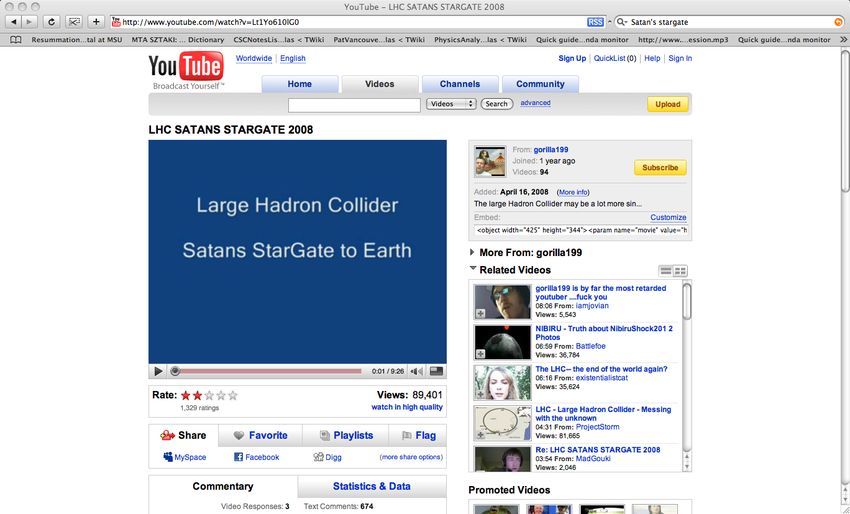
Task: Switch to Statistics & Data tab
Action: (372, 486)
